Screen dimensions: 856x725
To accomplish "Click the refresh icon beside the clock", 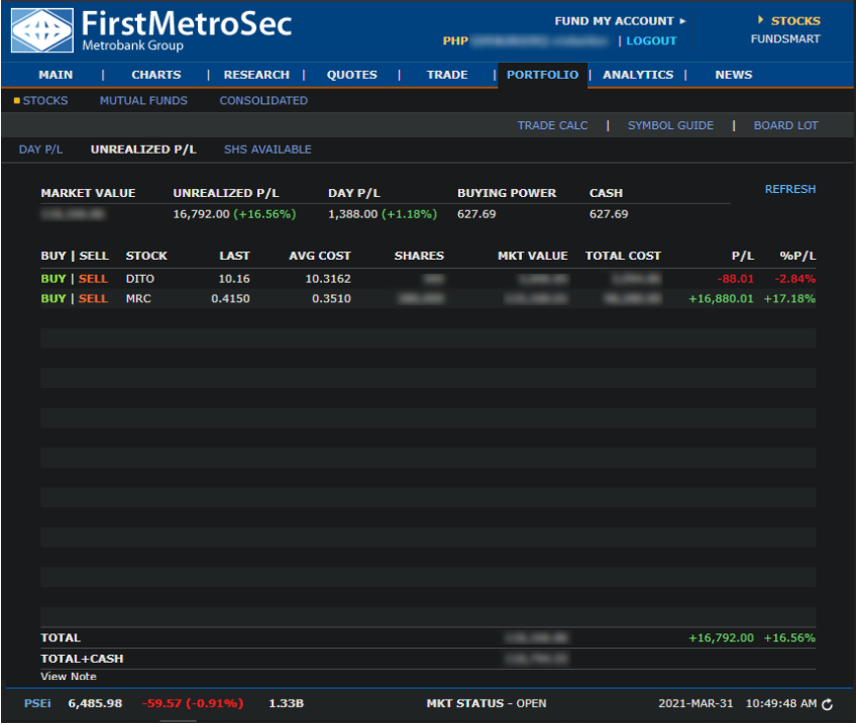I will tap(827, 705).
